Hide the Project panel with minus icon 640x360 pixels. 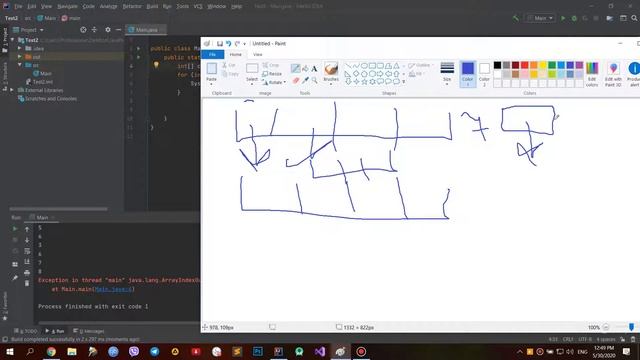[118, 30]
